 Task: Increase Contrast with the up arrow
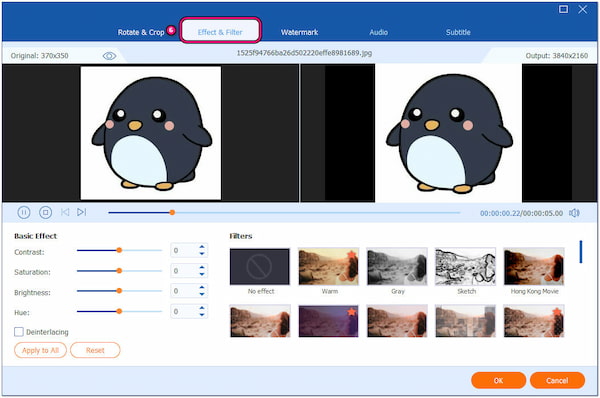(x=202, y=247)
